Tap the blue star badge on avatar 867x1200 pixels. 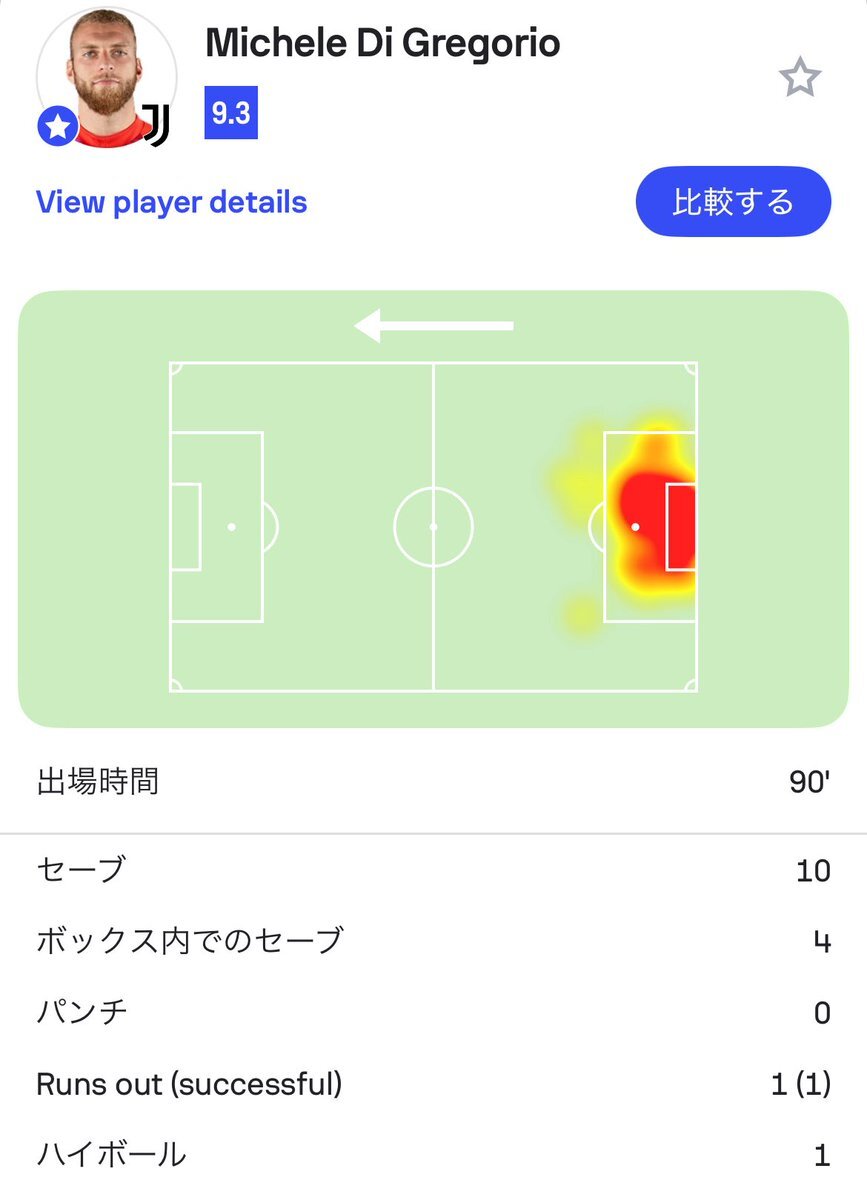58,127
